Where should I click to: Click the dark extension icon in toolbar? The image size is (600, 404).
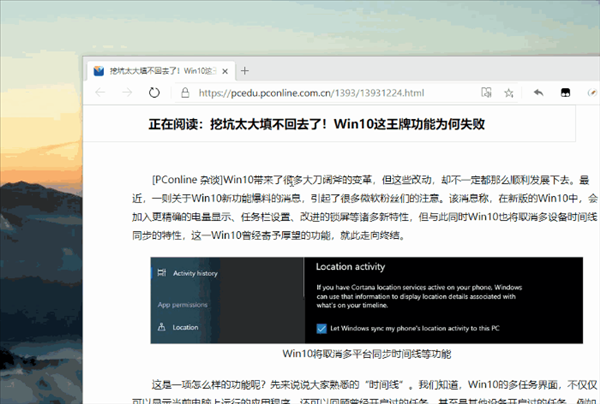565,93
